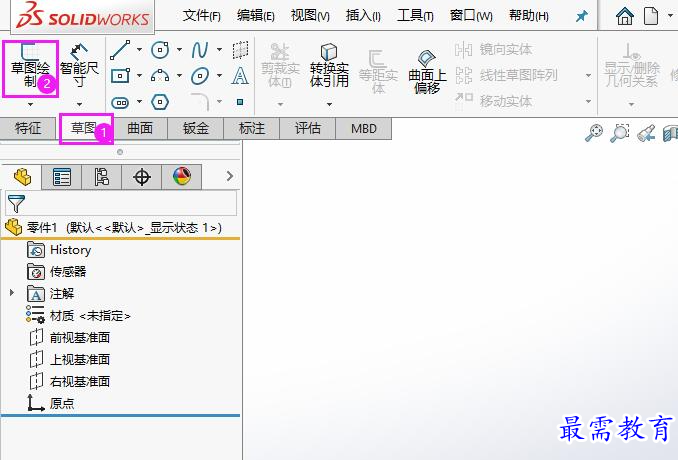Screen dimensions: 681x460
Task: Open the Window (窗口) menu
Action: tap(471, 17)
